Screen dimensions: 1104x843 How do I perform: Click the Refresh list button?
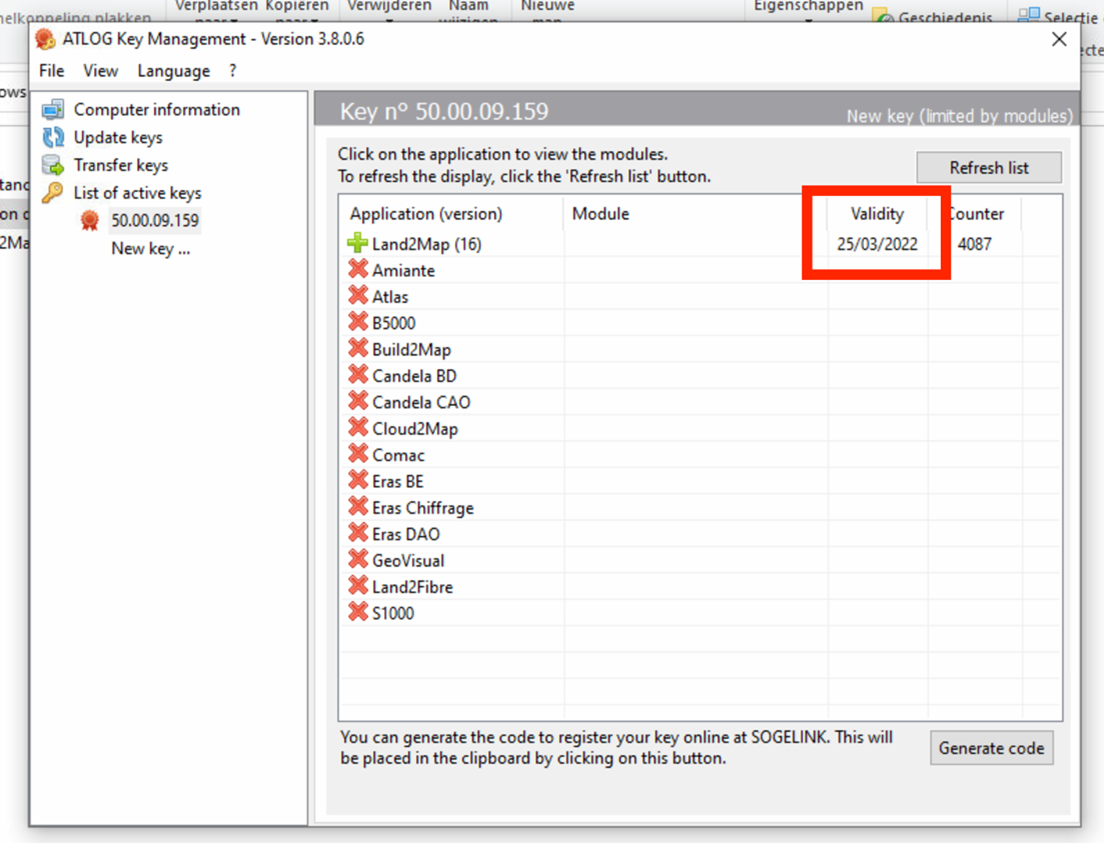point(989,168)
